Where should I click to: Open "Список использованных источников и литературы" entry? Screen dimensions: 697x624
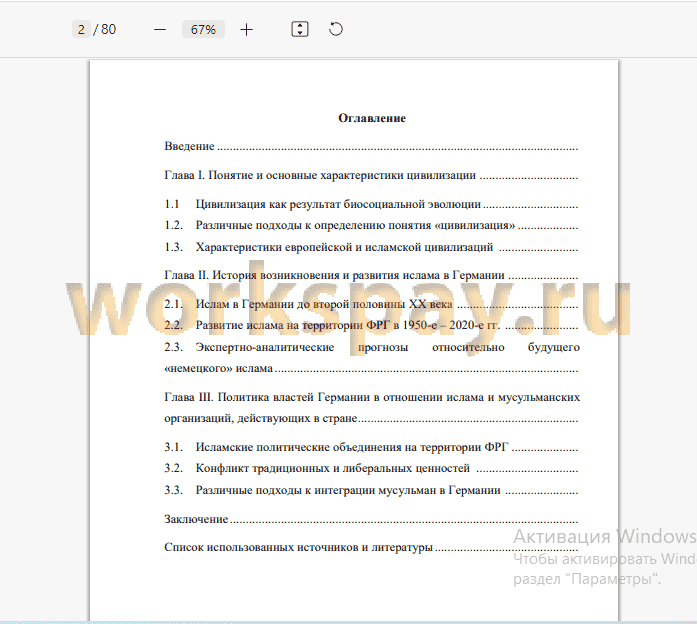coord(371,547)
